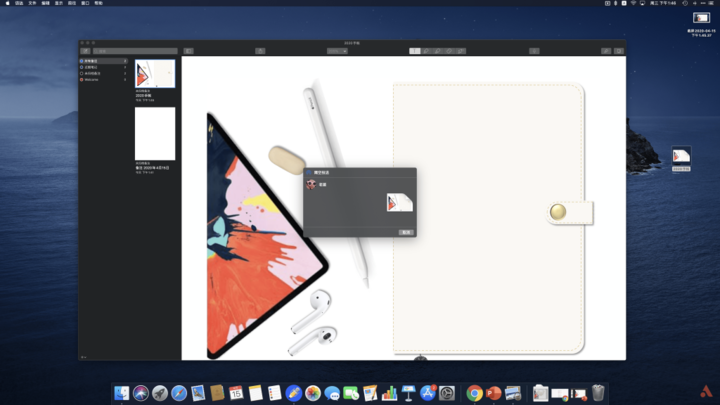Open the blank note dated 2020年4月15日
Image resolution: width=720 pixels, height=405 pixels.
155,134
